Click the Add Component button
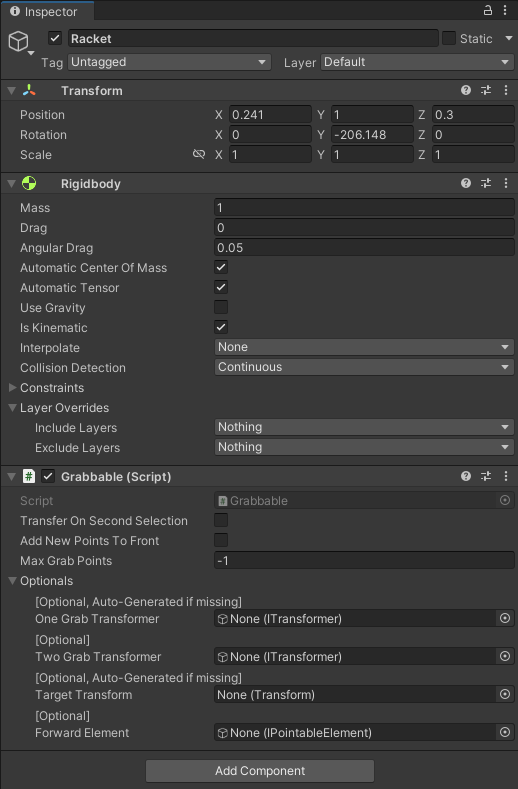 260,770
